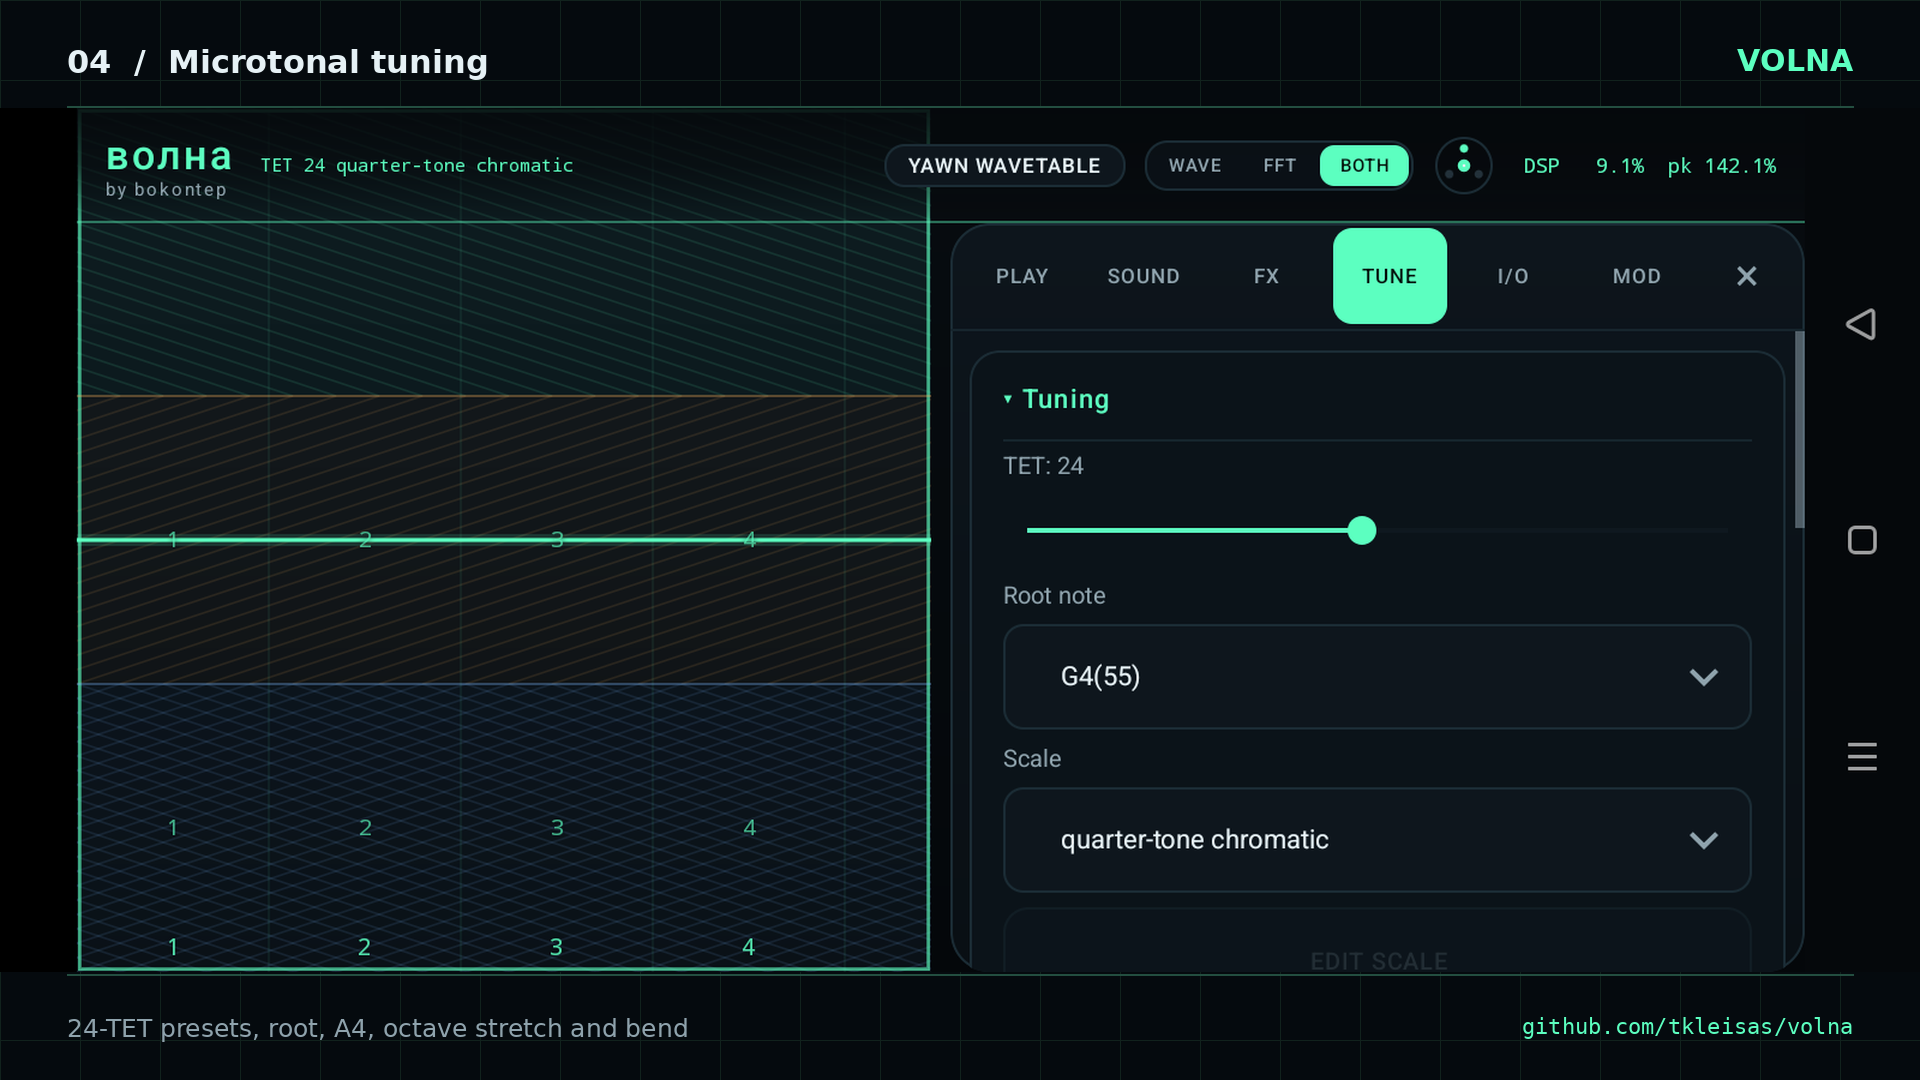Click the TET slider handle
Screen dimensions: 1920x1080
tap(1361, 530)
